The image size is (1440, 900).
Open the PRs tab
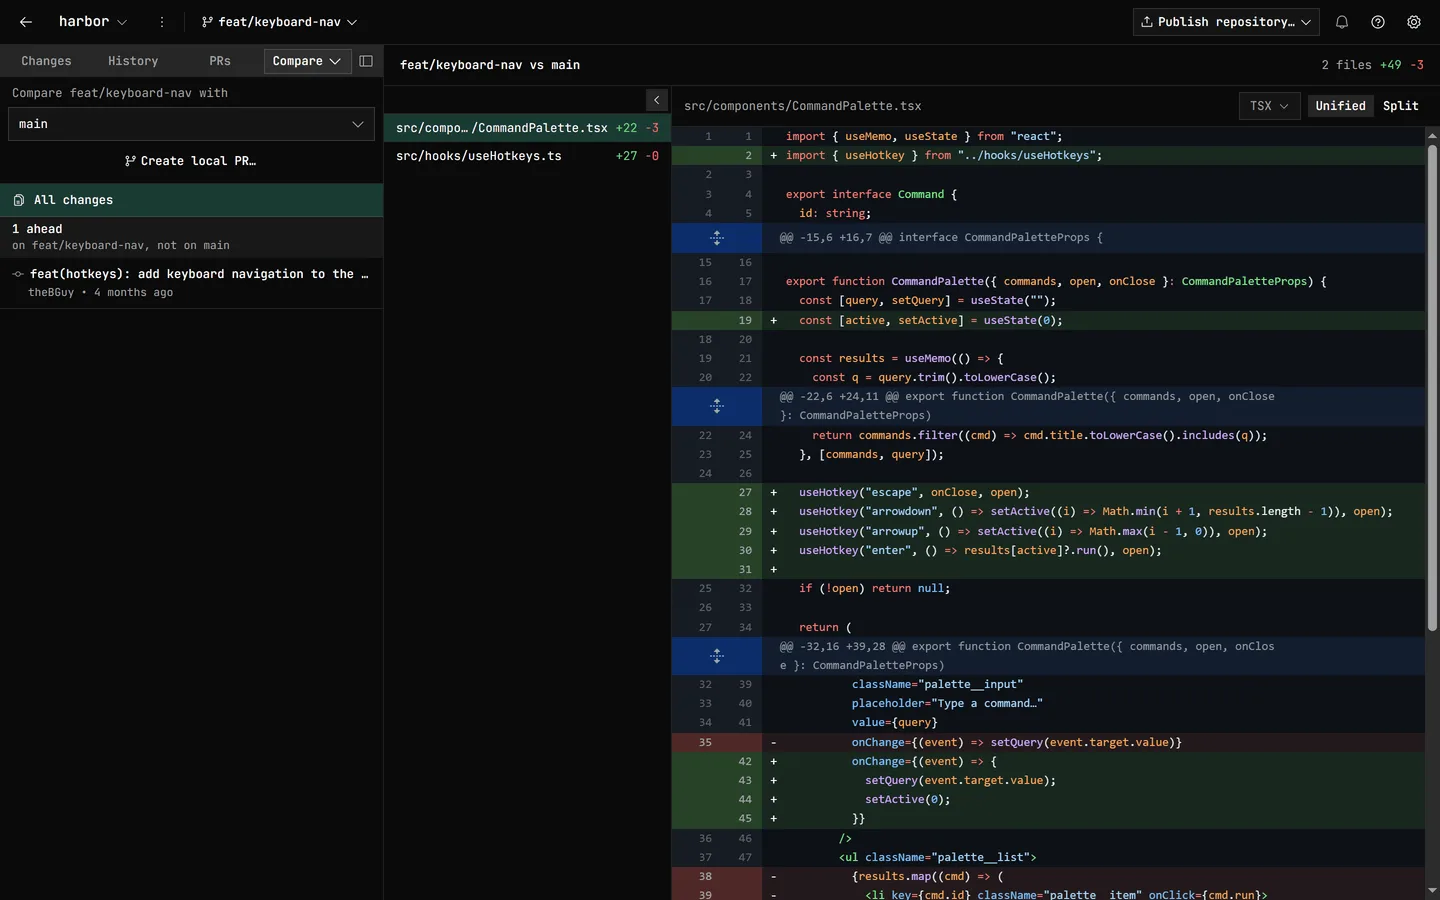[220, 61]
